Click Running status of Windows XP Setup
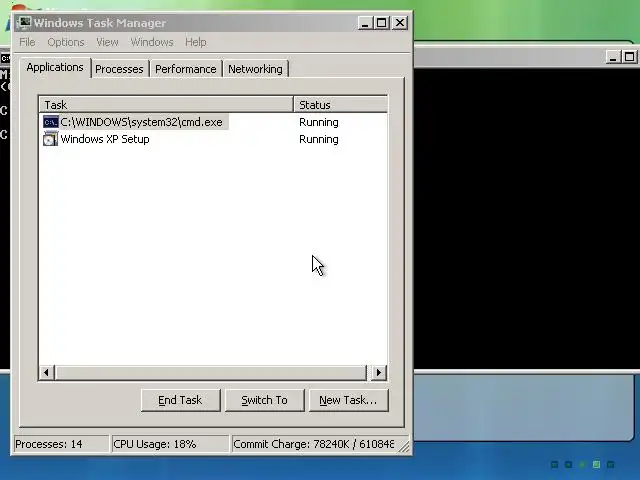 pyautogui.click(x=319, y=139)
